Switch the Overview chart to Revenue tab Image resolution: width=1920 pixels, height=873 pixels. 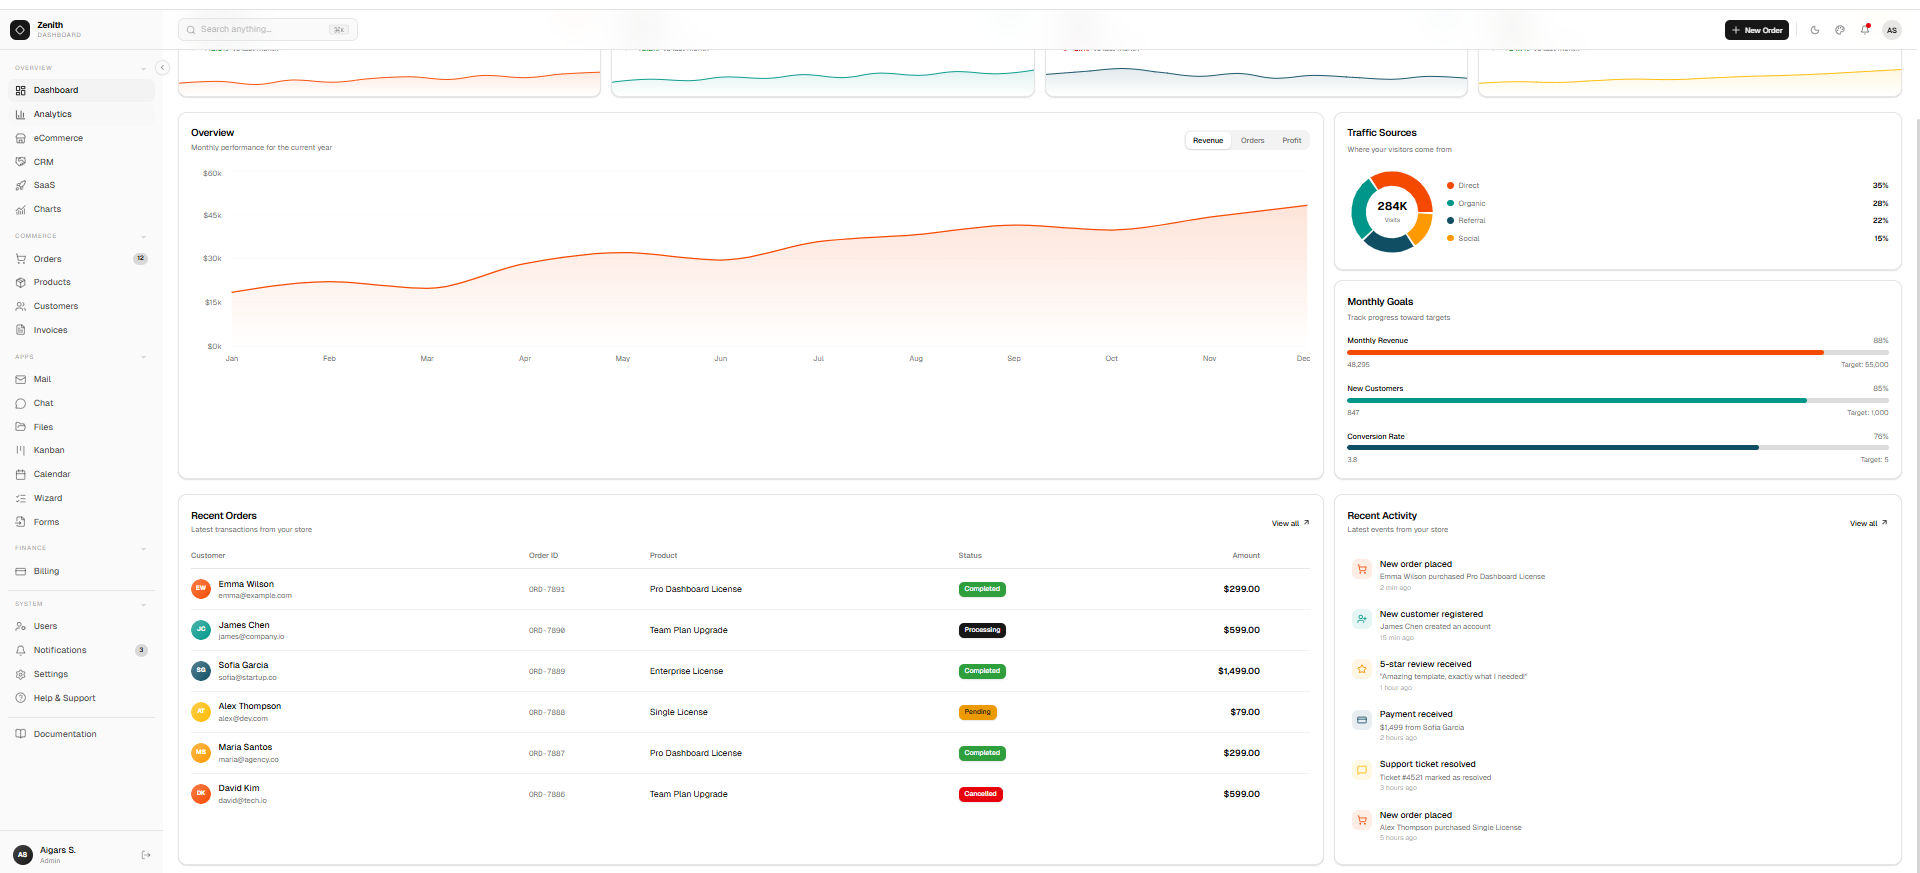coord(1208,141)
